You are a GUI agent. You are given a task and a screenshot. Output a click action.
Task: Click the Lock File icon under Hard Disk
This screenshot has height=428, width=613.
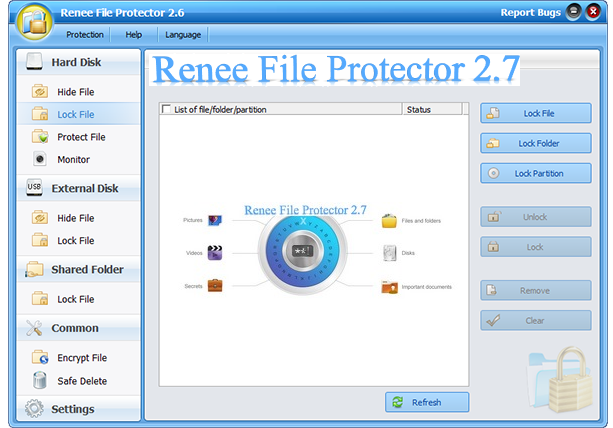click(x=40, y=114)
